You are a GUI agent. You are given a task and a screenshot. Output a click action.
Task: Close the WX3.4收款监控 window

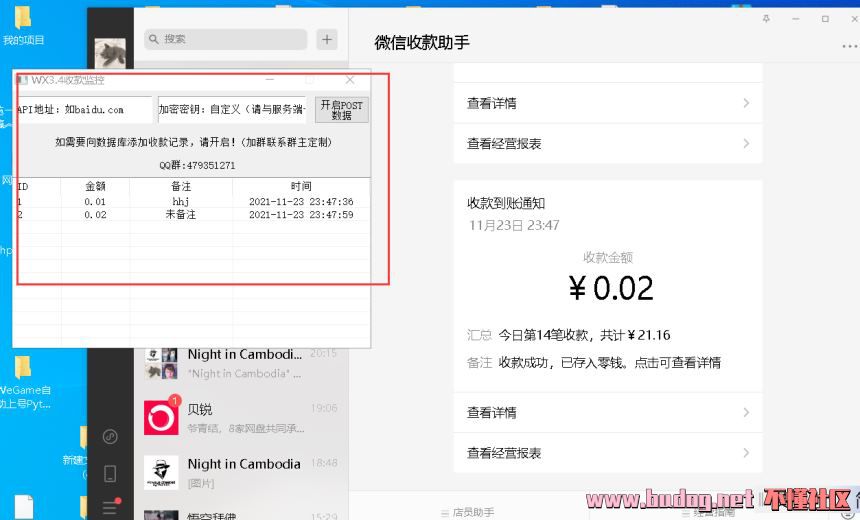tap(350, 80)
